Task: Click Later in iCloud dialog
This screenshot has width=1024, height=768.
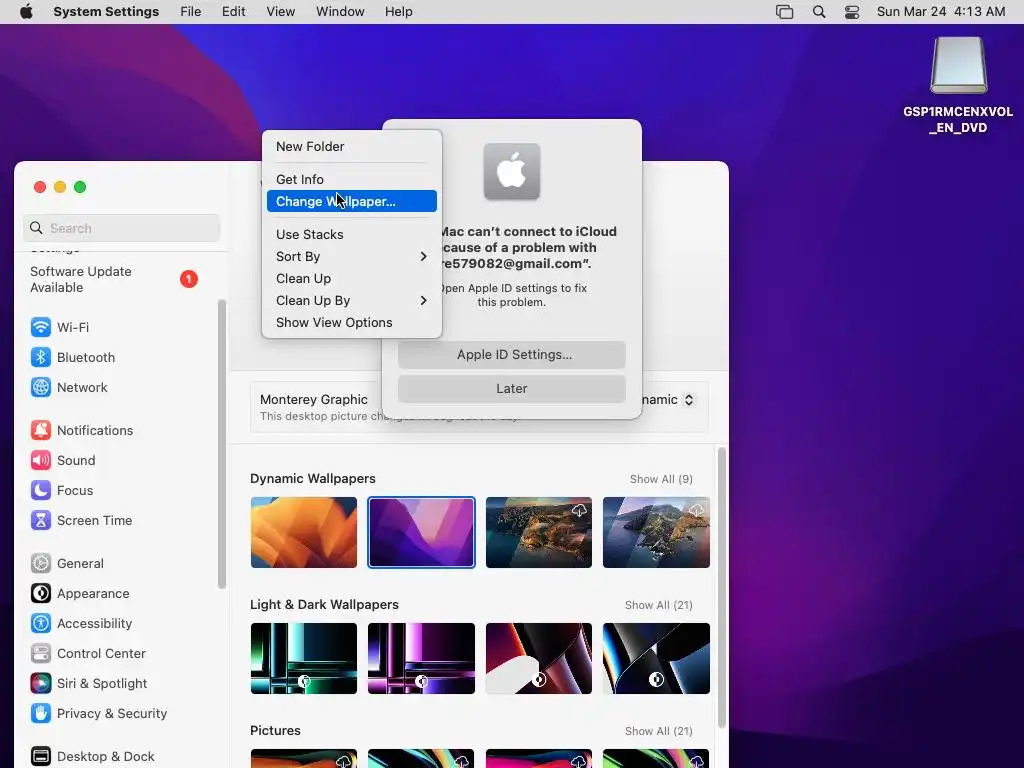Action: click(x=511, y=389)
